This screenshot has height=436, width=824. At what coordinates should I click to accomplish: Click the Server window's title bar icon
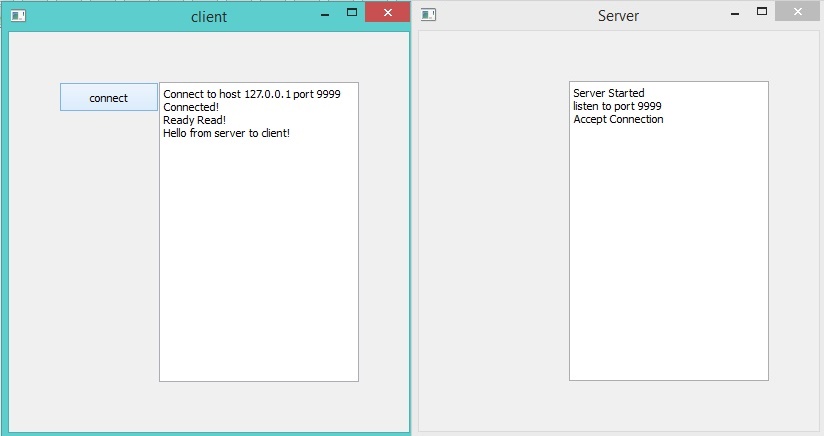coord(428,15)
